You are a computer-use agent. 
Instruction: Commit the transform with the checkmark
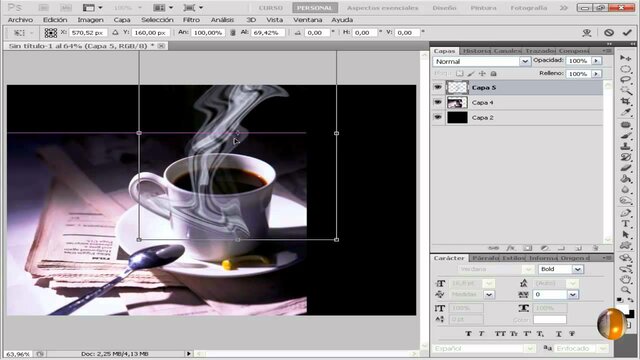[627, 32]
